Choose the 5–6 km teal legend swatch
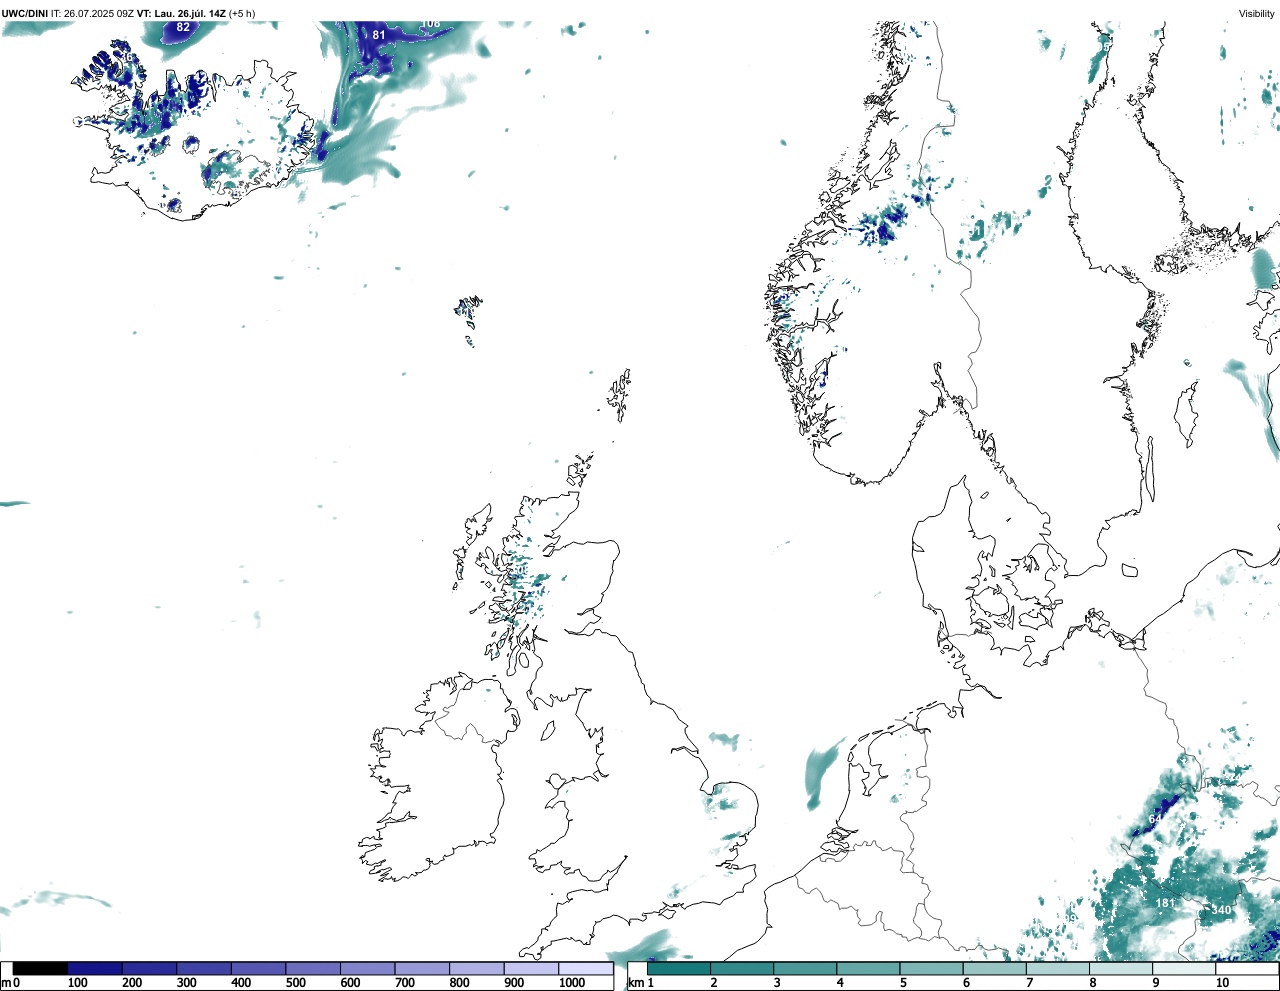Viewport: 1280px width, 991px height. click(932, 968)
